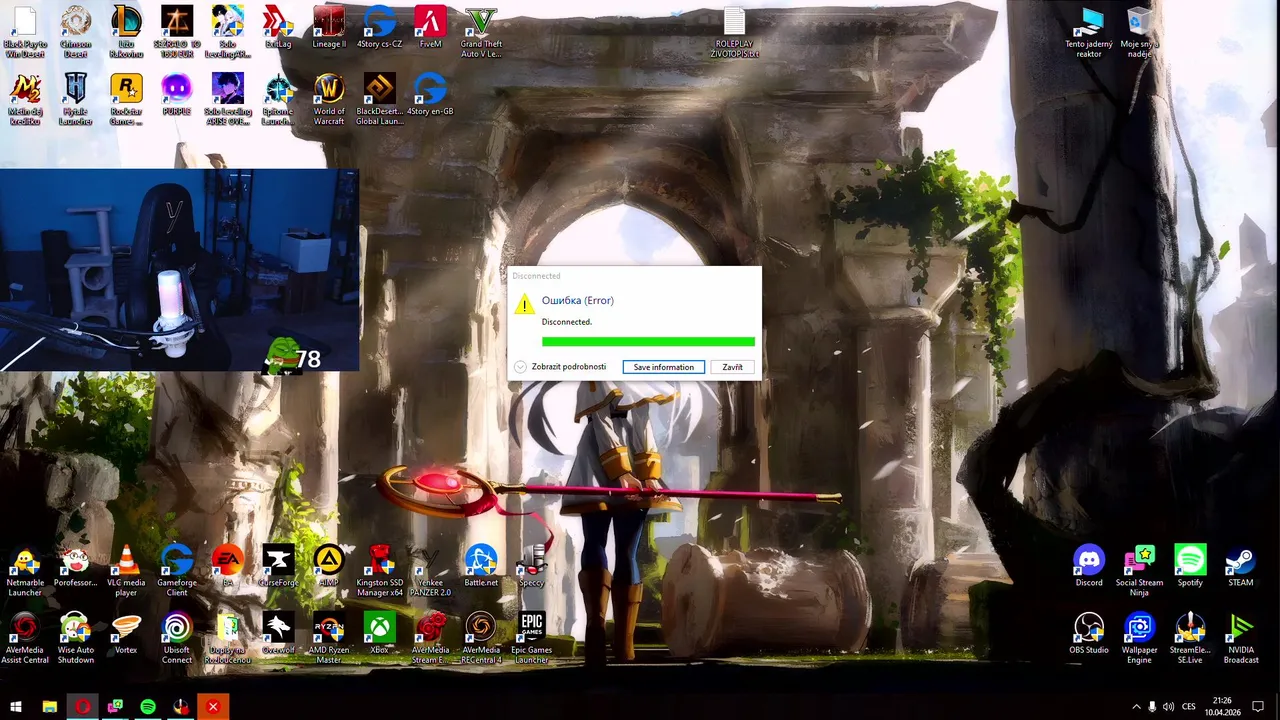The width and height of the screenshot is (1280, 720).
Task: Open the World of Warcraft shortcut
Action: click(x=329, y=99)
